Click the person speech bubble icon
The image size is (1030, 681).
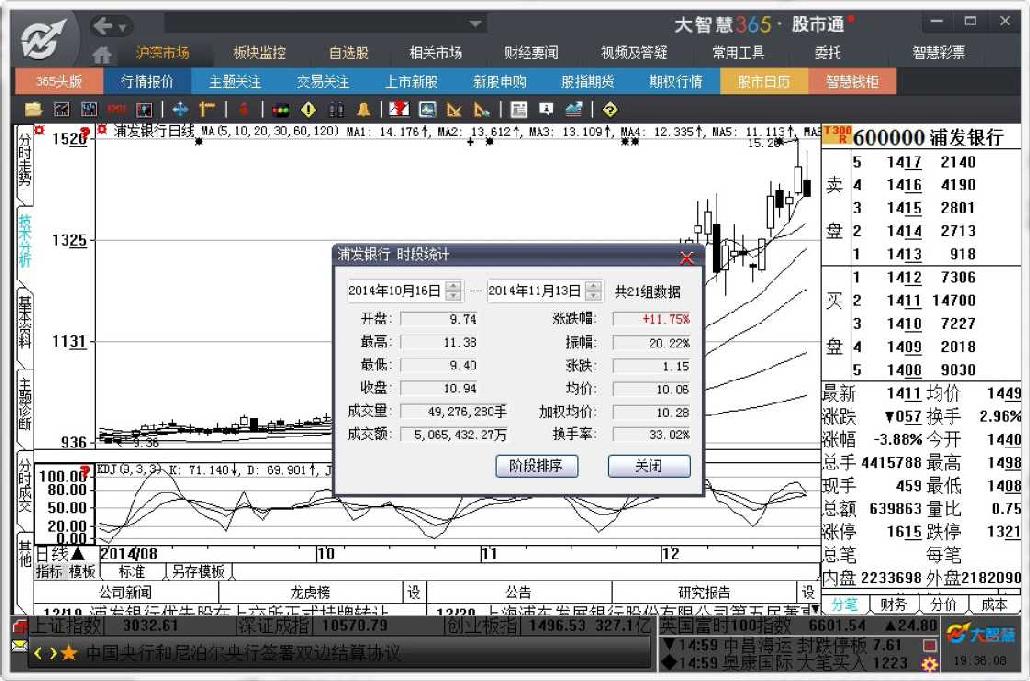(546, 110)
